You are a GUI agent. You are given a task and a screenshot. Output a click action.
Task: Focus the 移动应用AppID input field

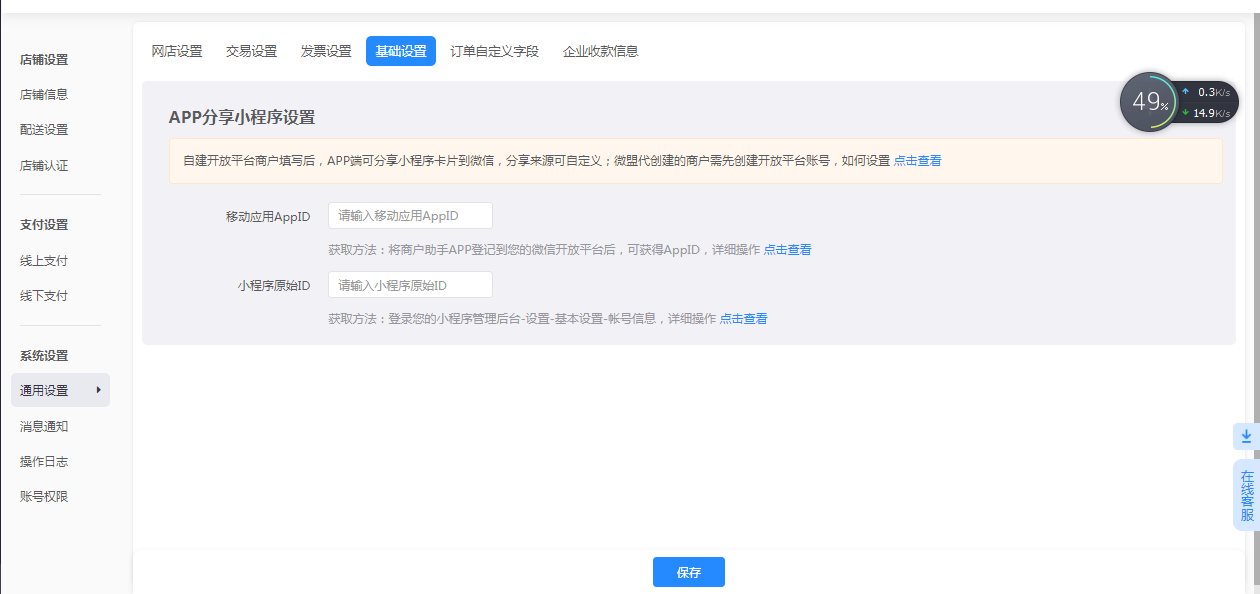coord(410,216)
